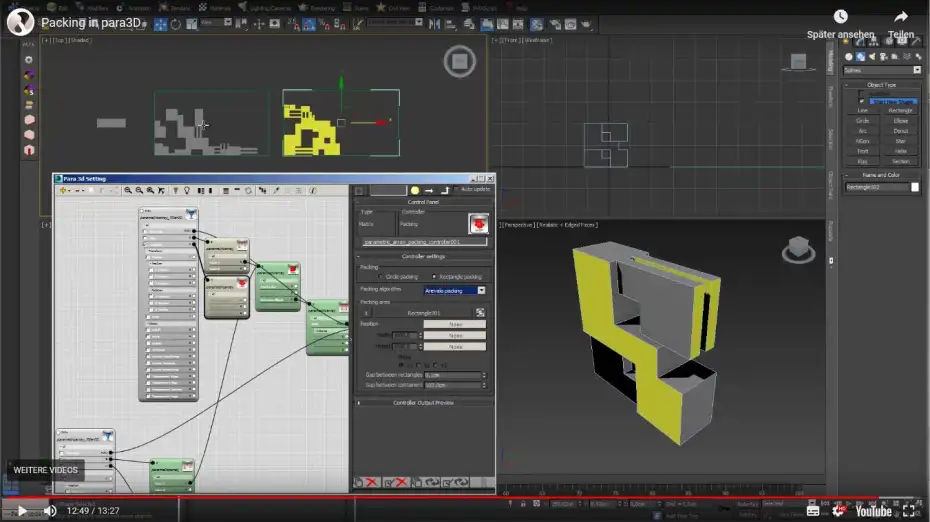The width and height of the screenshot is (930, 522).
Task: Click the Perspective viewport ViewCube
Action: coord(798,250)
